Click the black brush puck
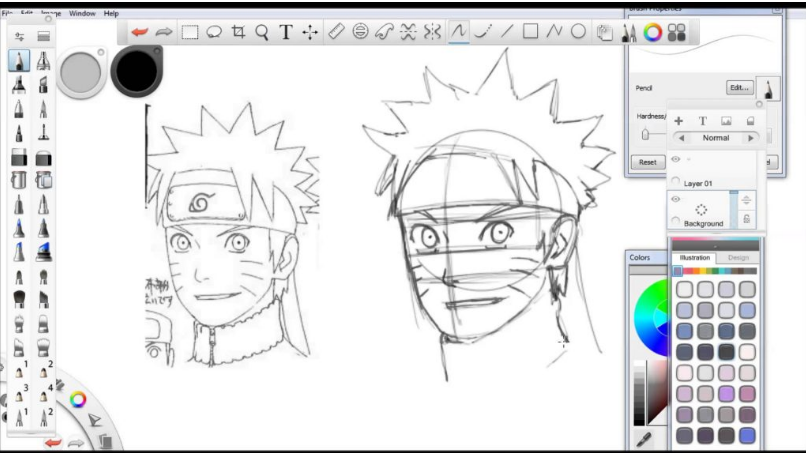Image resolution: width=806 pixels, height=453 pixels. tap(136, 71)
